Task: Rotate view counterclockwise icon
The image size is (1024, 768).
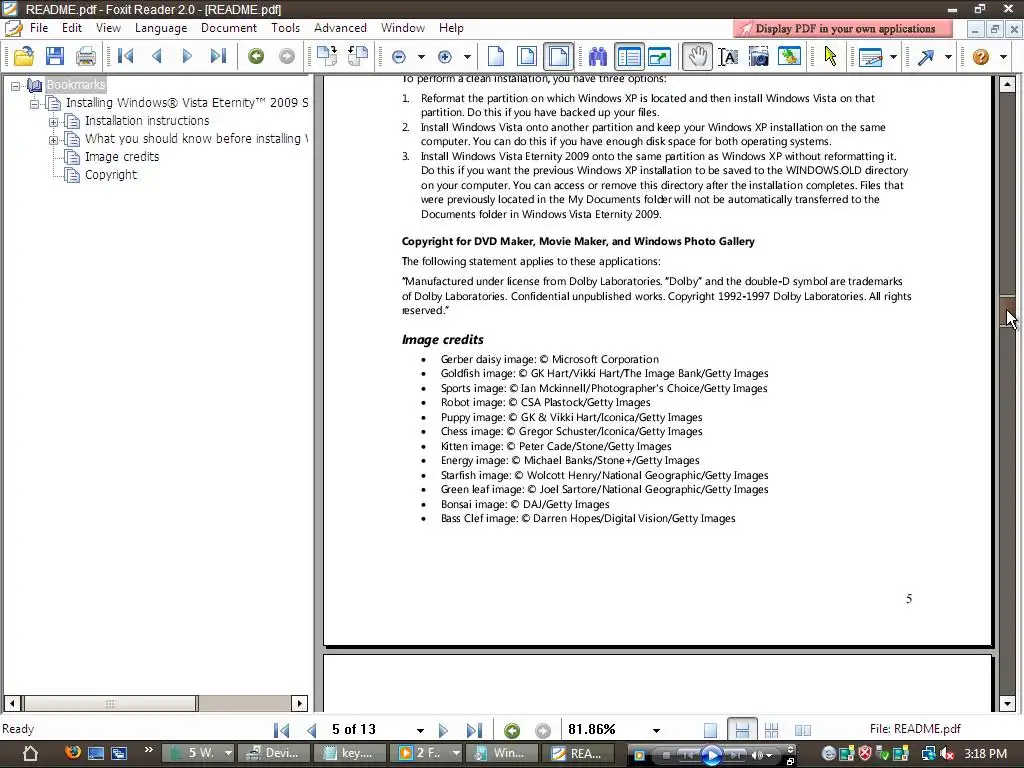Action: 358,57
